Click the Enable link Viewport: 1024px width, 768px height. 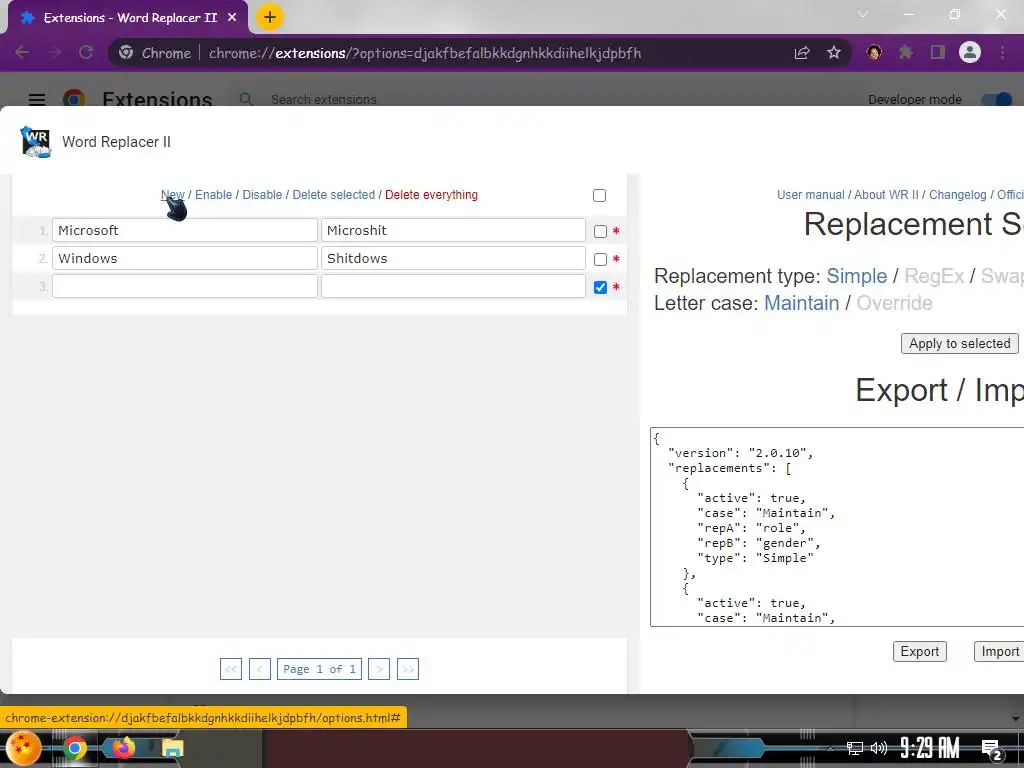click(214, 195)
